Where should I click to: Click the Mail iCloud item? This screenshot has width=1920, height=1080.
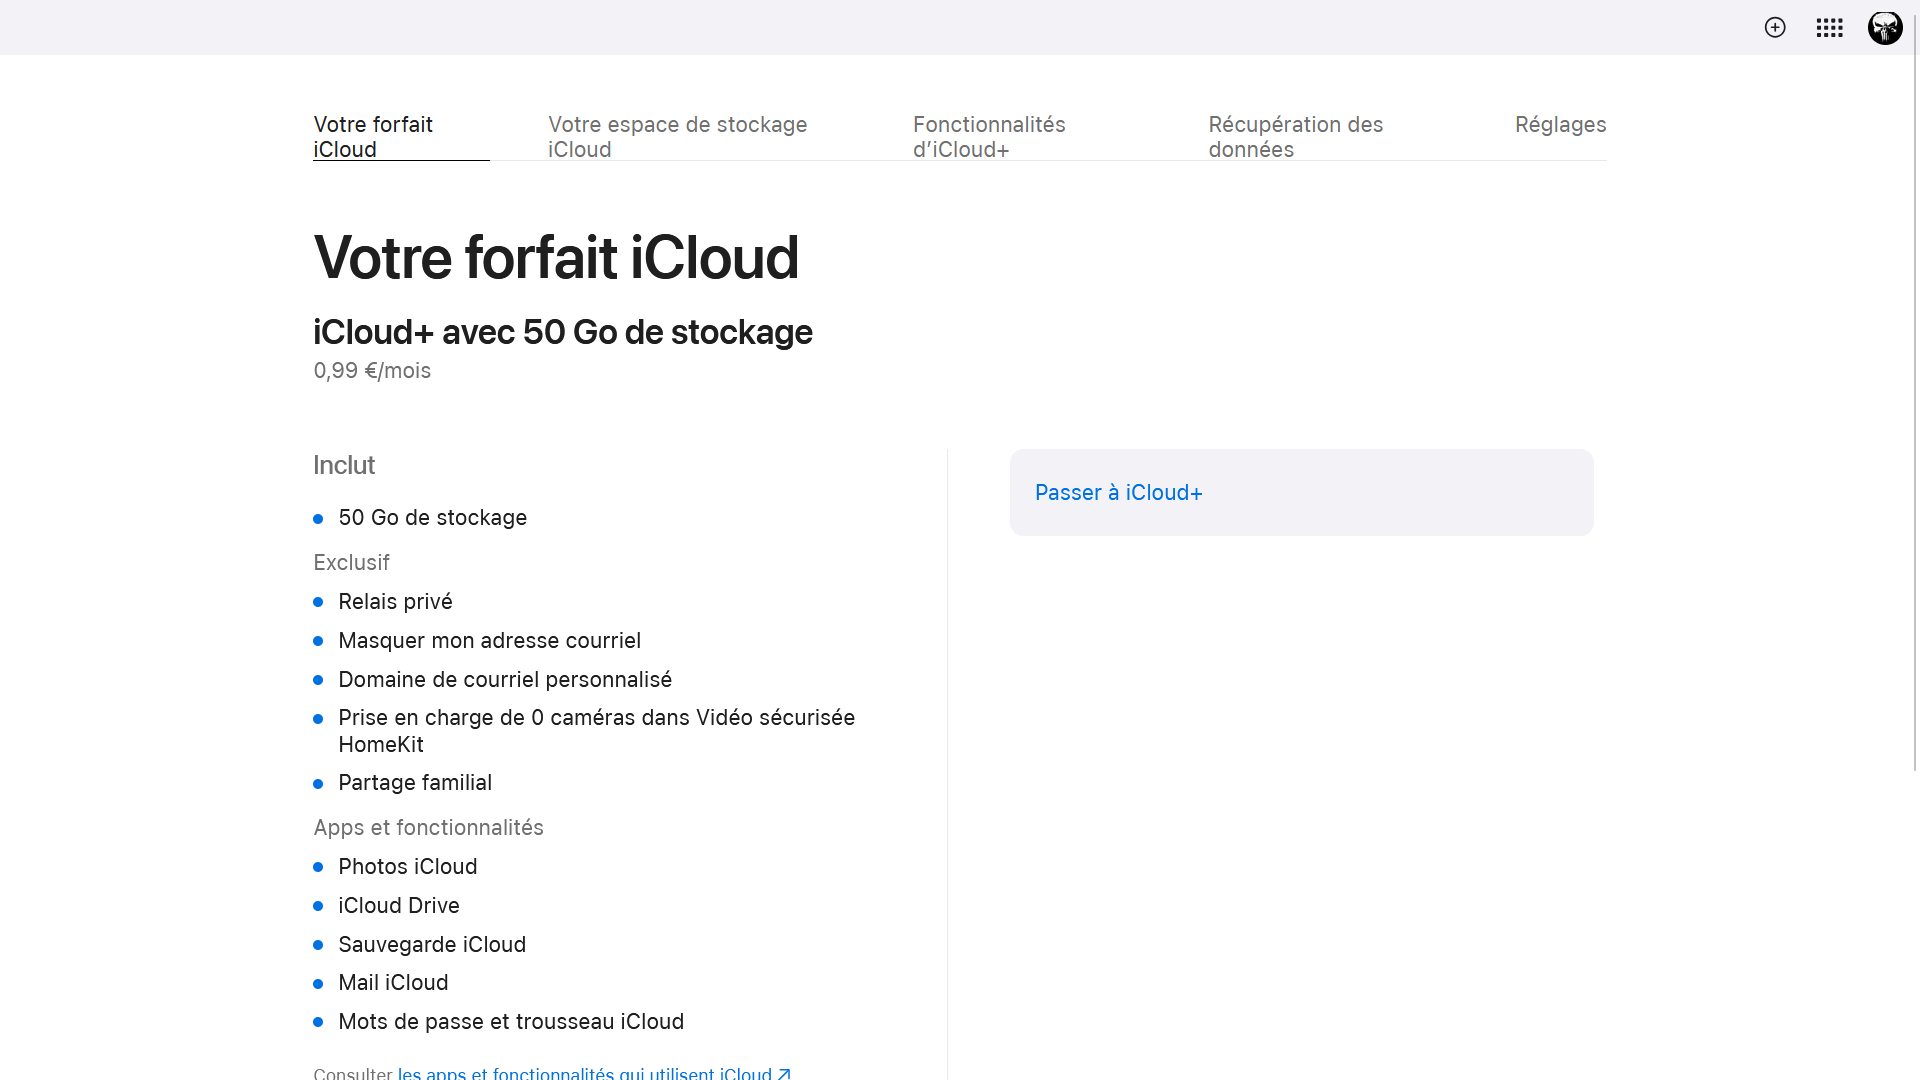[x=393, y=983]
